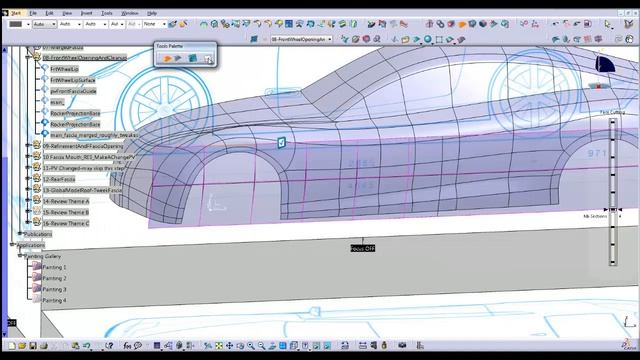Click the yellow folder icon in second toolbar row
This screenshot has height=360, width=640.
click(x=405, y=40)
